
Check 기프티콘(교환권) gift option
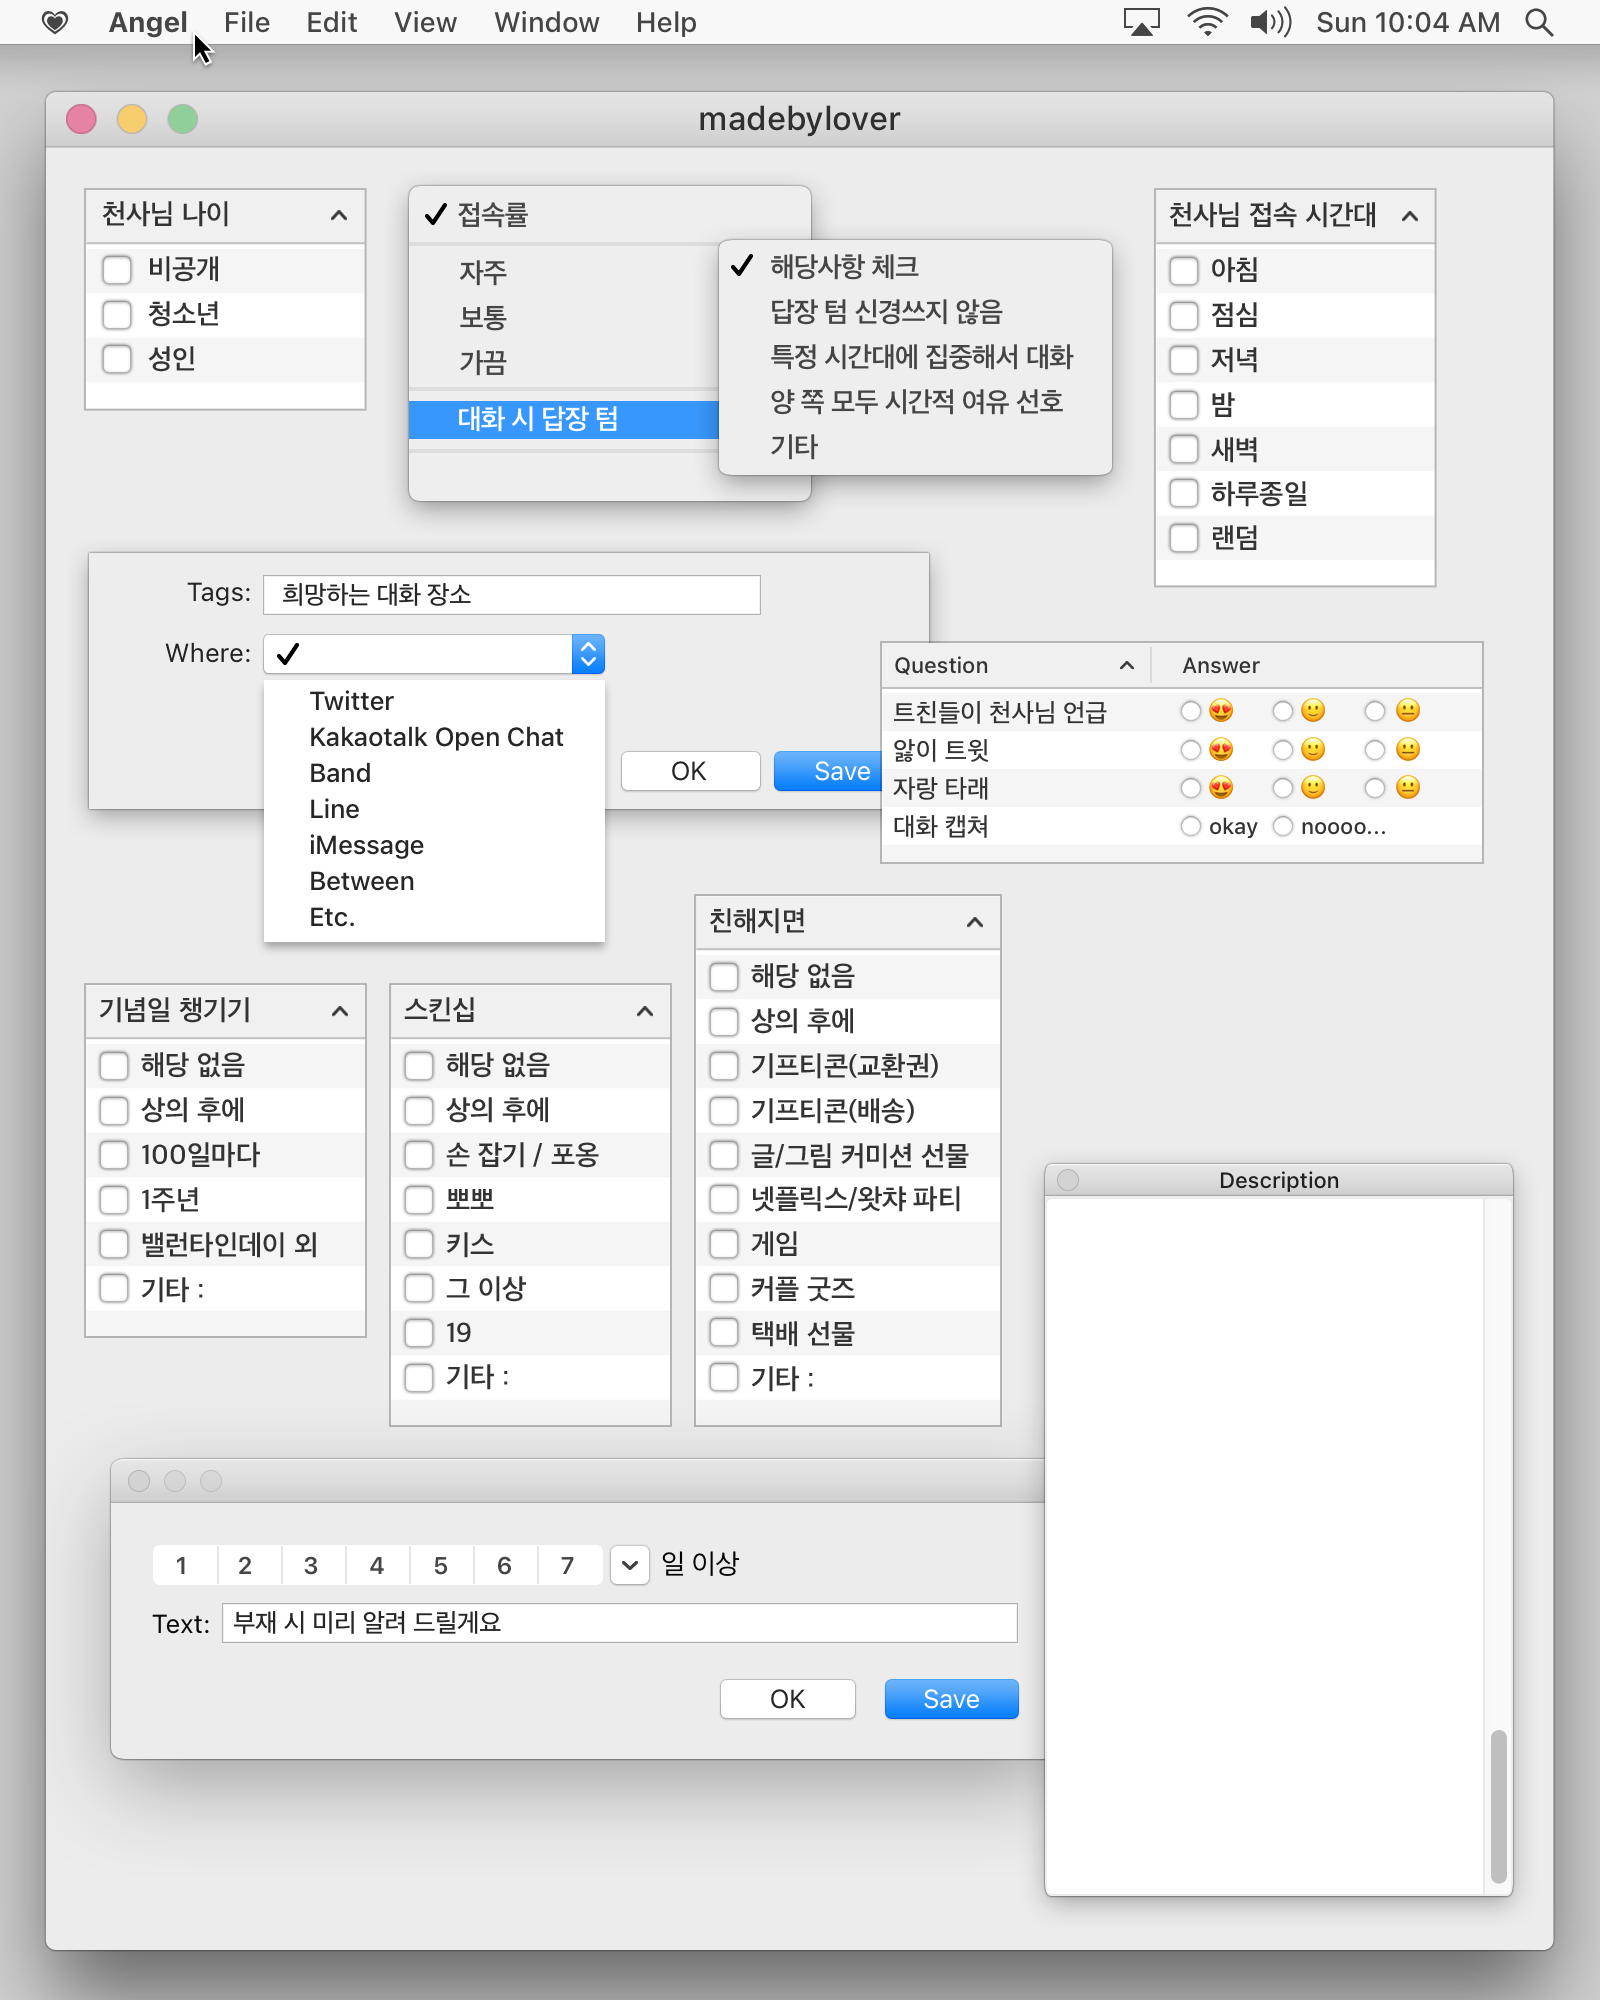click(x=724, y=1065)
